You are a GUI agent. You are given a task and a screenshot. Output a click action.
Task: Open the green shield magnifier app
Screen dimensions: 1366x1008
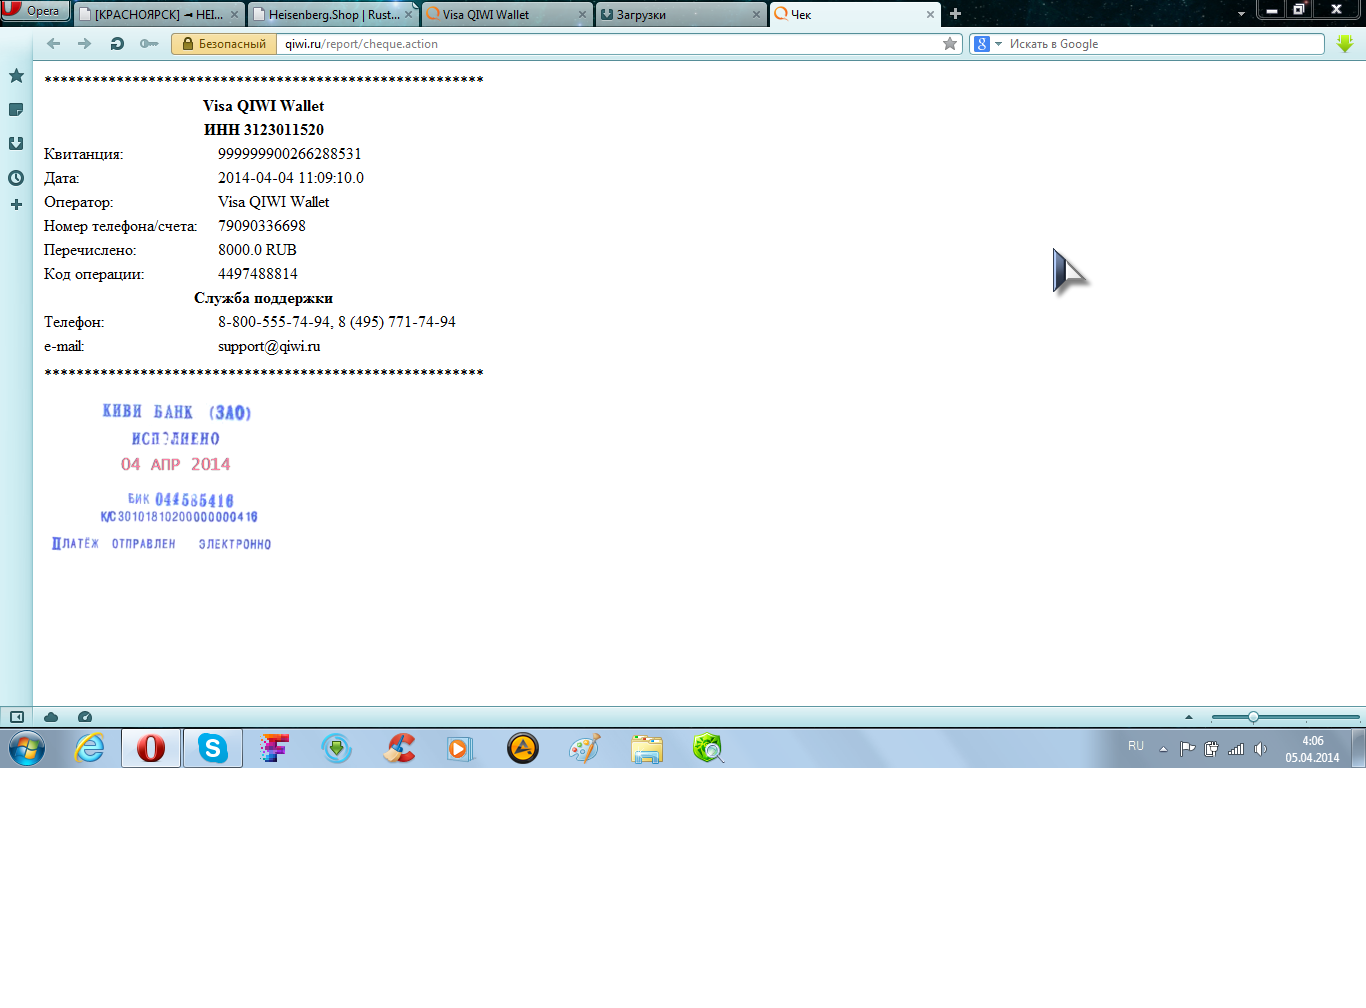(x=708, y=748)
